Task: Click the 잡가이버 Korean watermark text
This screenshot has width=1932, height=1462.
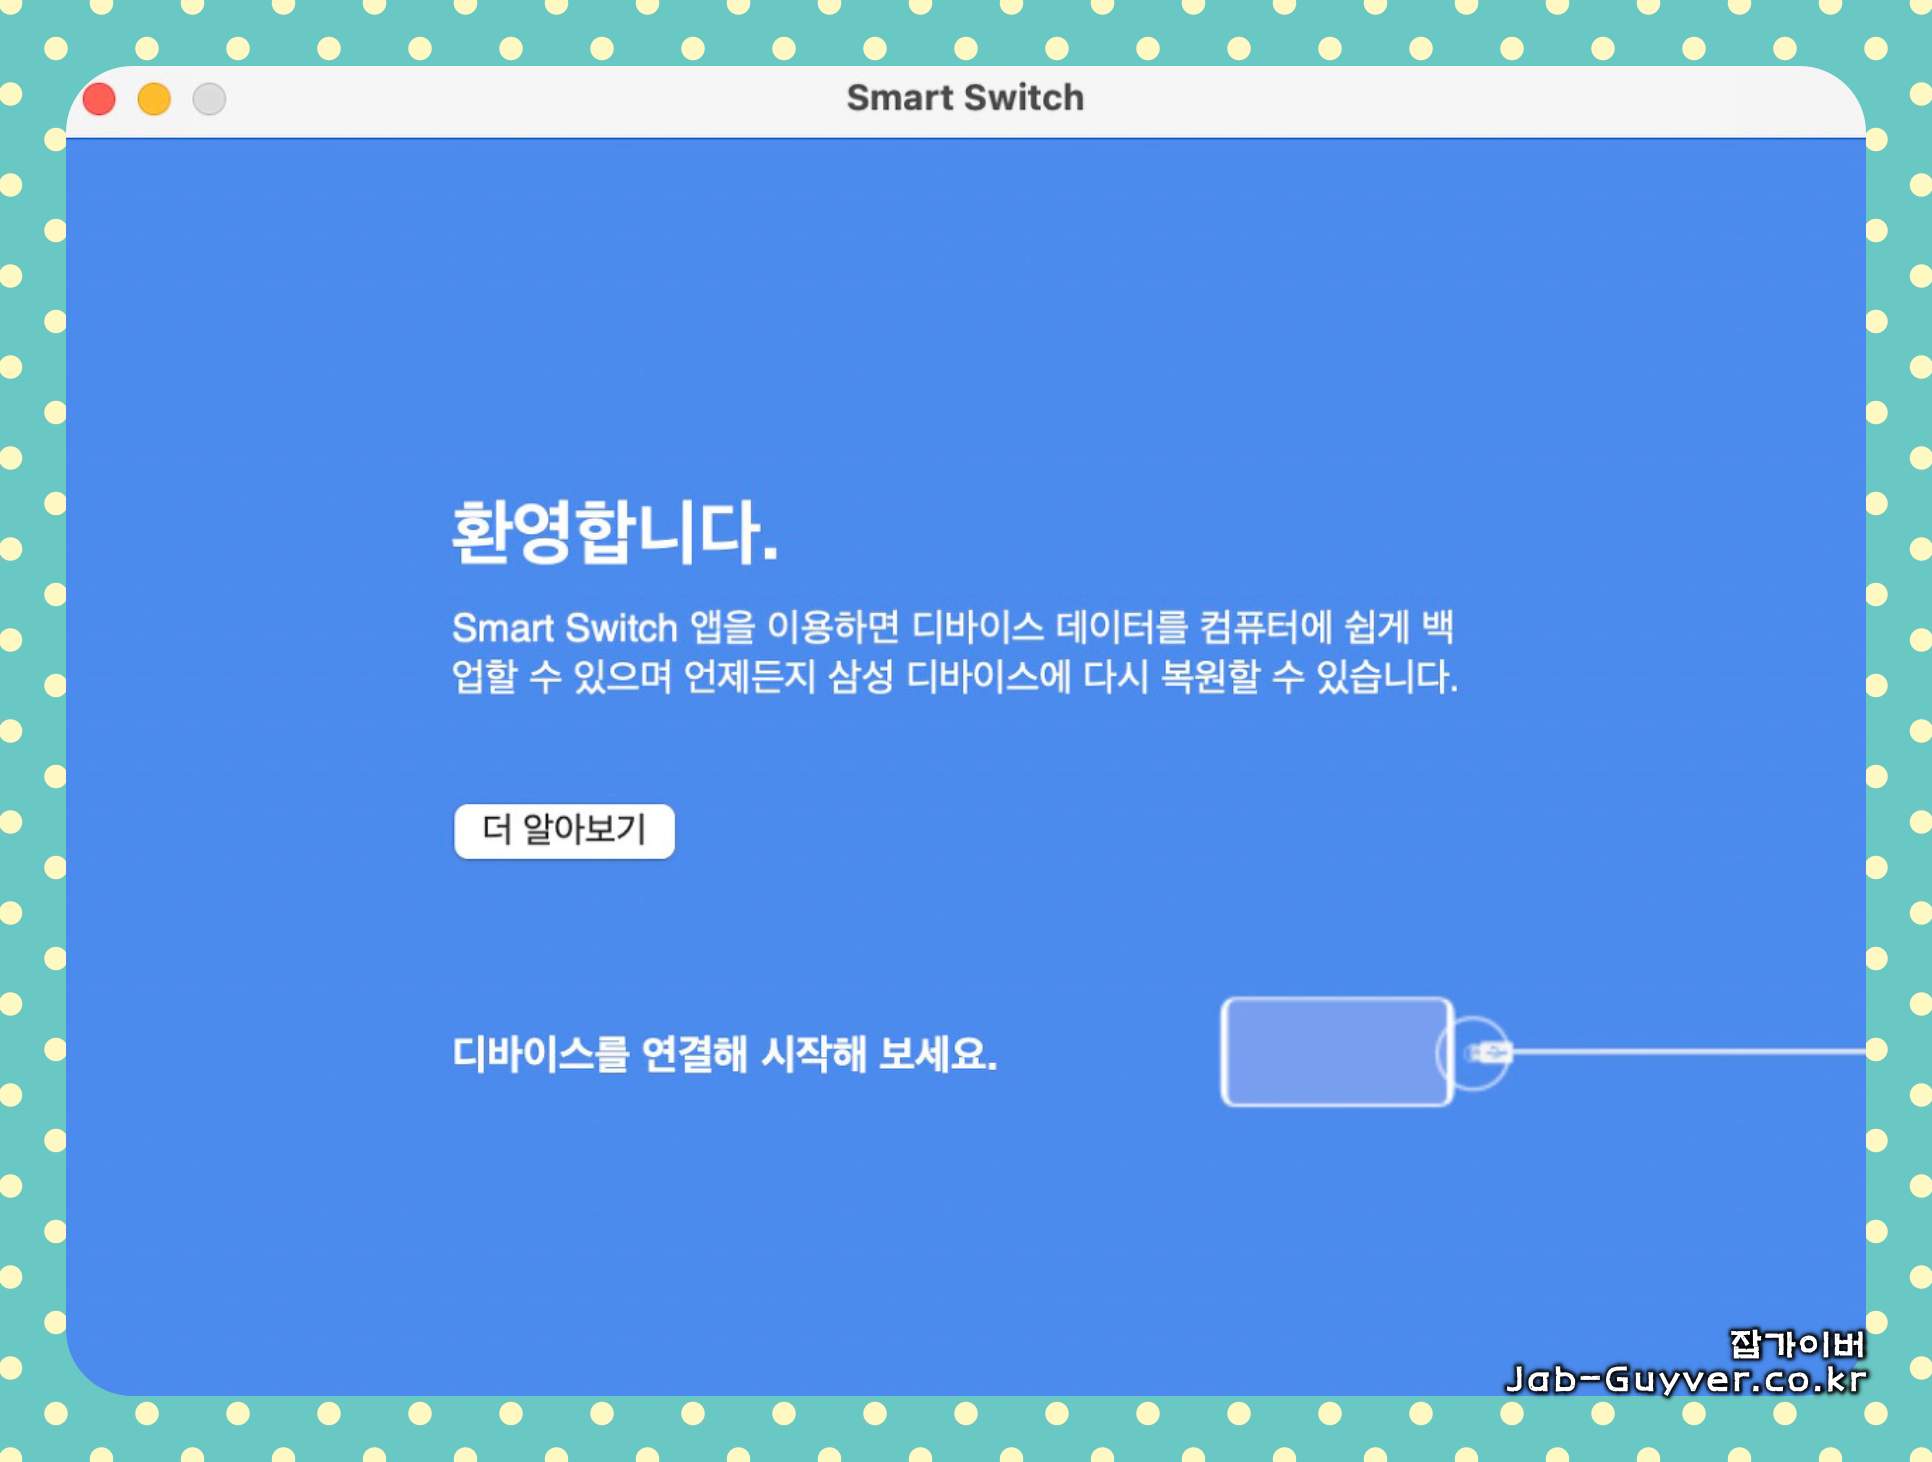Action: [1796, 1344]
